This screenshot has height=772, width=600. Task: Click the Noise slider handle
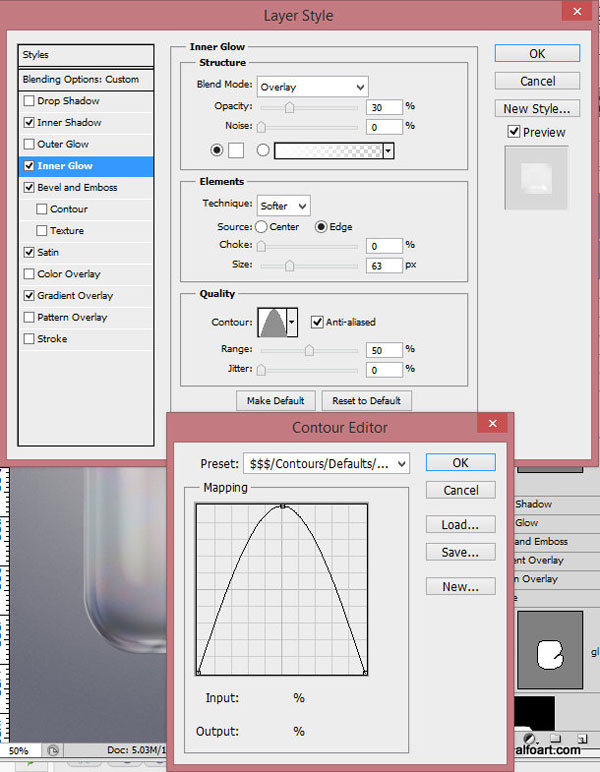(261, 127)
